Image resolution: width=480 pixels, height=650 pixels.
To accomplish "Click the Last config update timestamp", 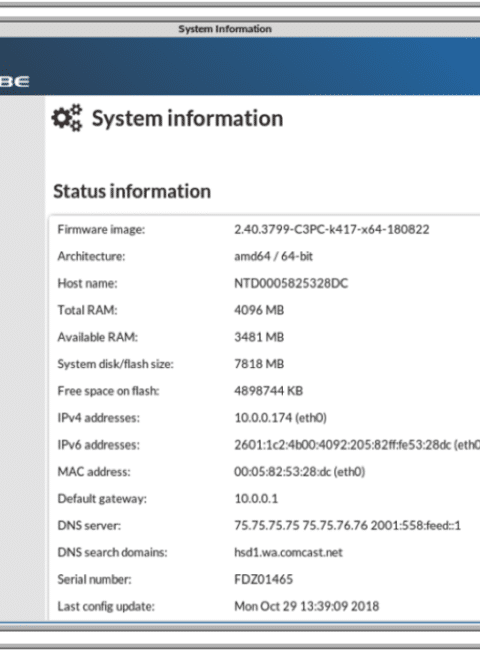I will (x=306, y=606).
